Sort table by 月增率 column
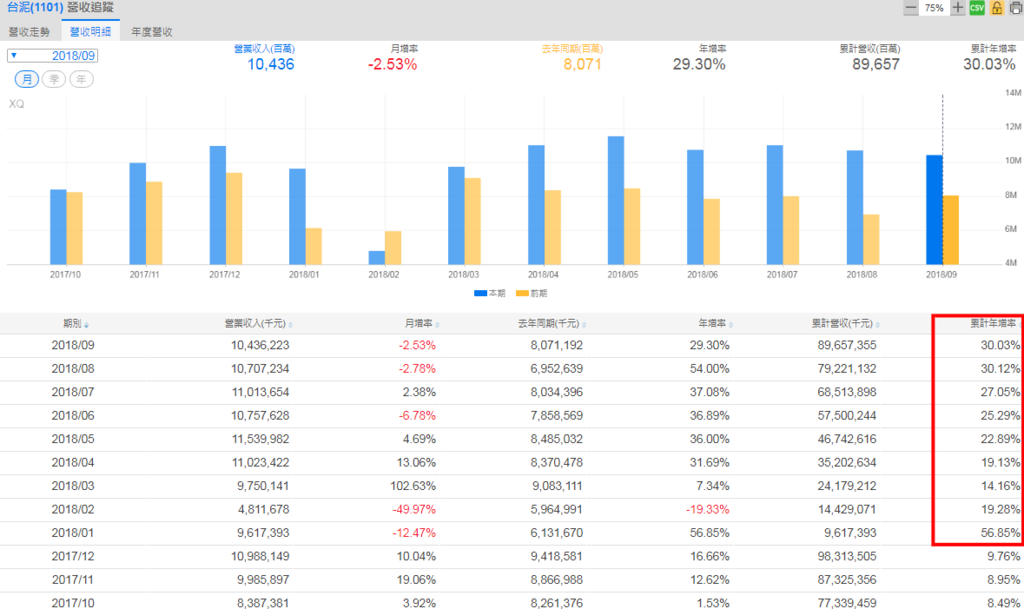Screen dimensions: 1024x609 [422, 324]
